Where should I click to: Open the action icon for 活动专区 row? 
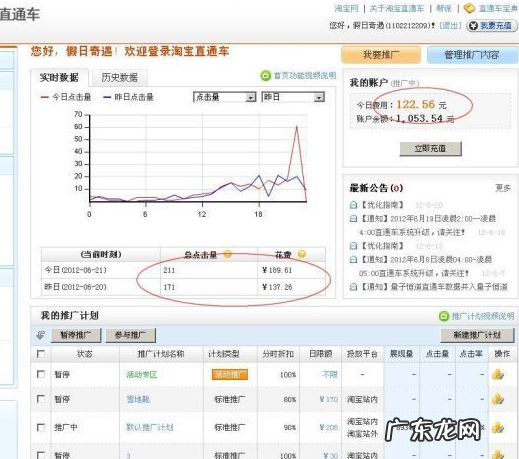[x=498, y=375]
